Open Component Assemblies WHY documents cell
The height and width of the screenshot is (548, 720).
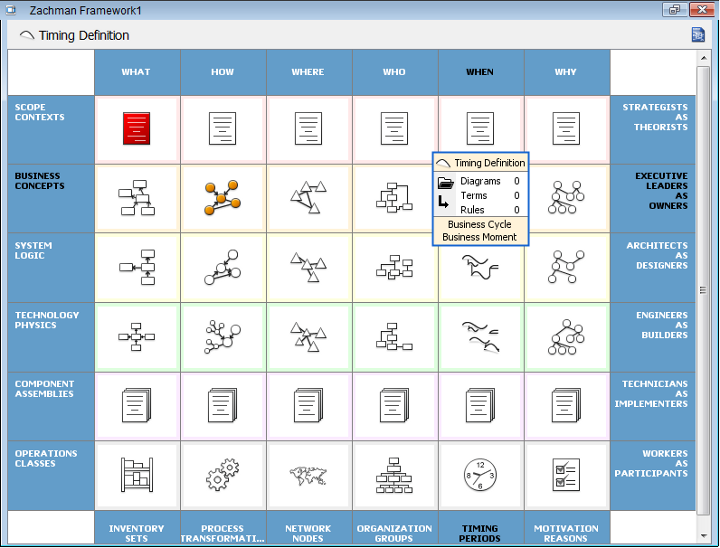(x=566, y=406)
